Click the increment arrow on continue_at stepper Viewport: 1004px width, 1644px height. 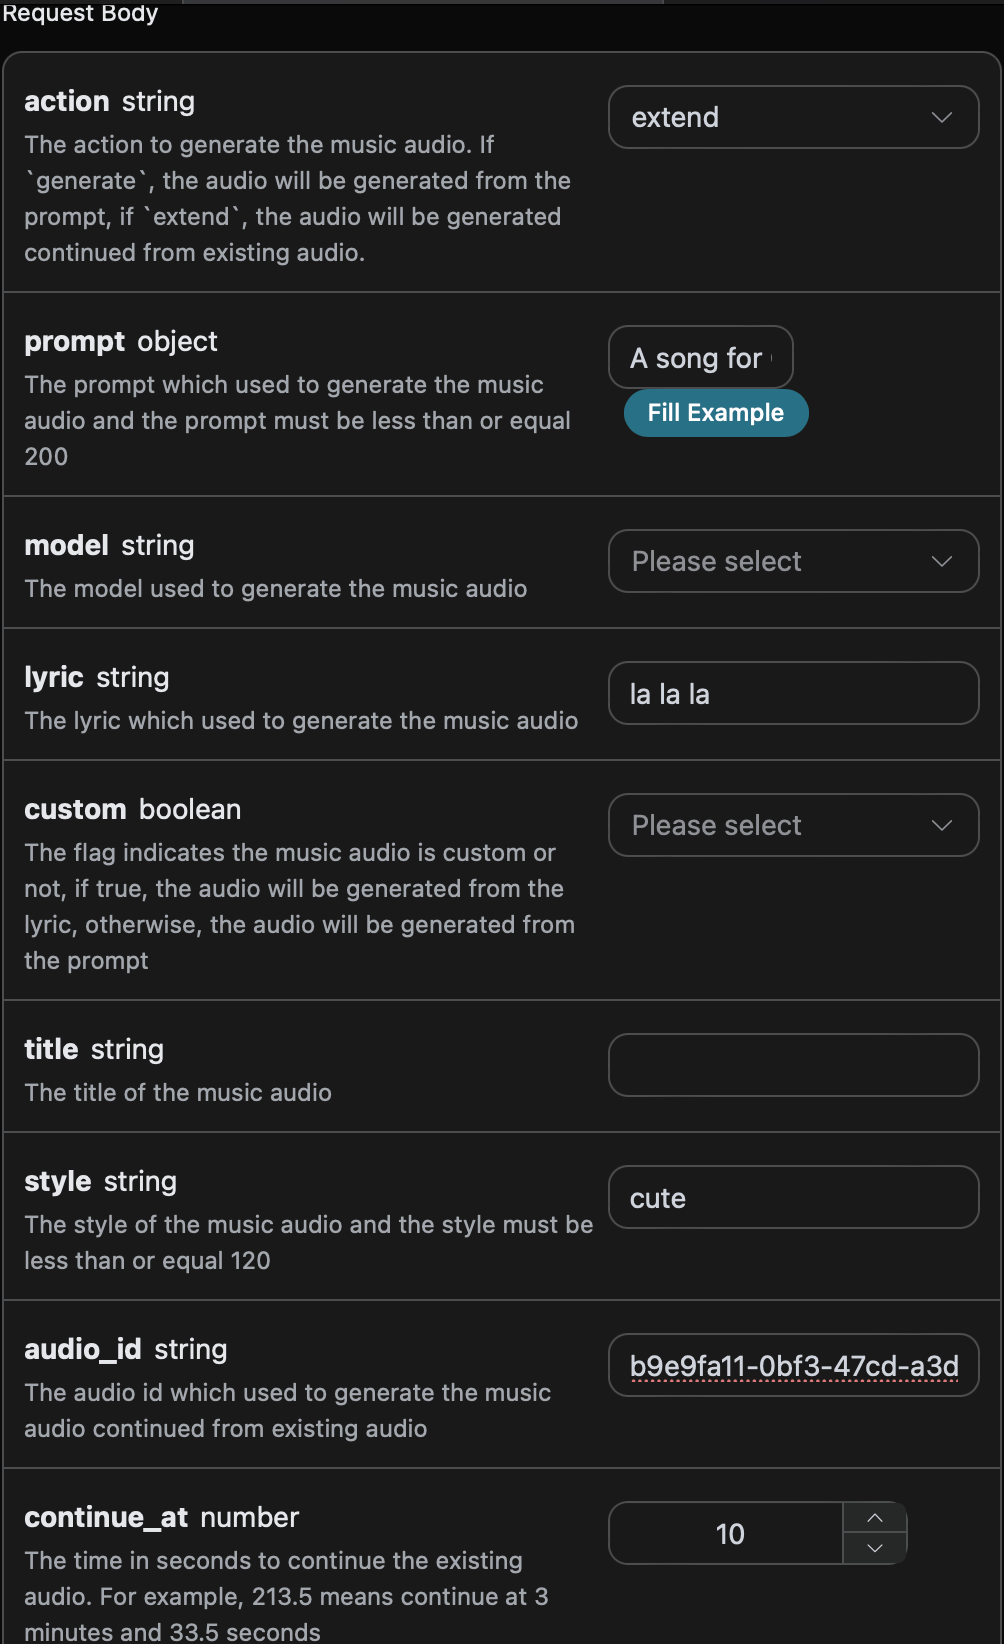875,1518
